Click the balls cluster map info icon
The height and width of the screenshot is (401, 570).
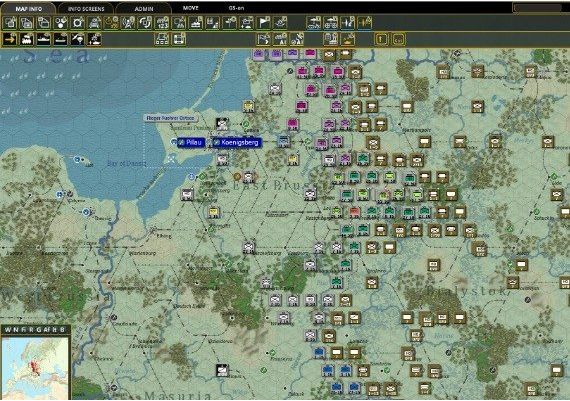point(61,23)
